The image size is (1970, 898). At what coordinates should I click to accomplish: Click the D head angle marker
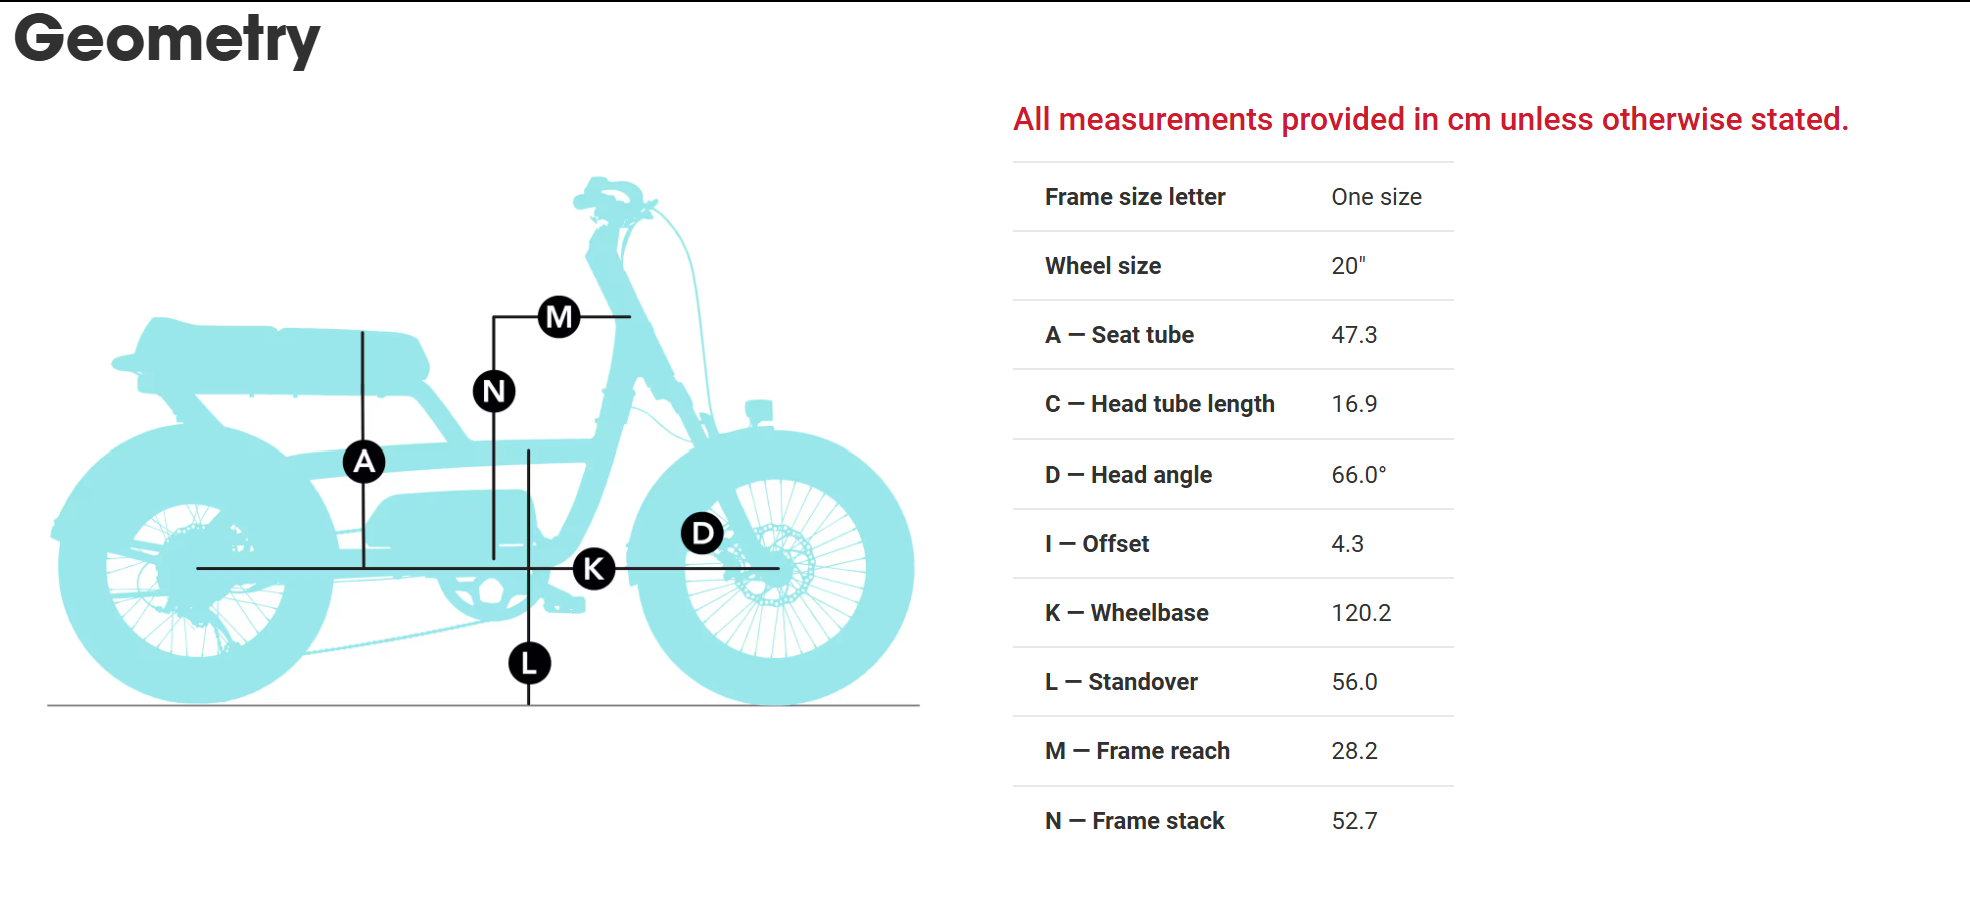pyautogui.click(x=702, y=533)
